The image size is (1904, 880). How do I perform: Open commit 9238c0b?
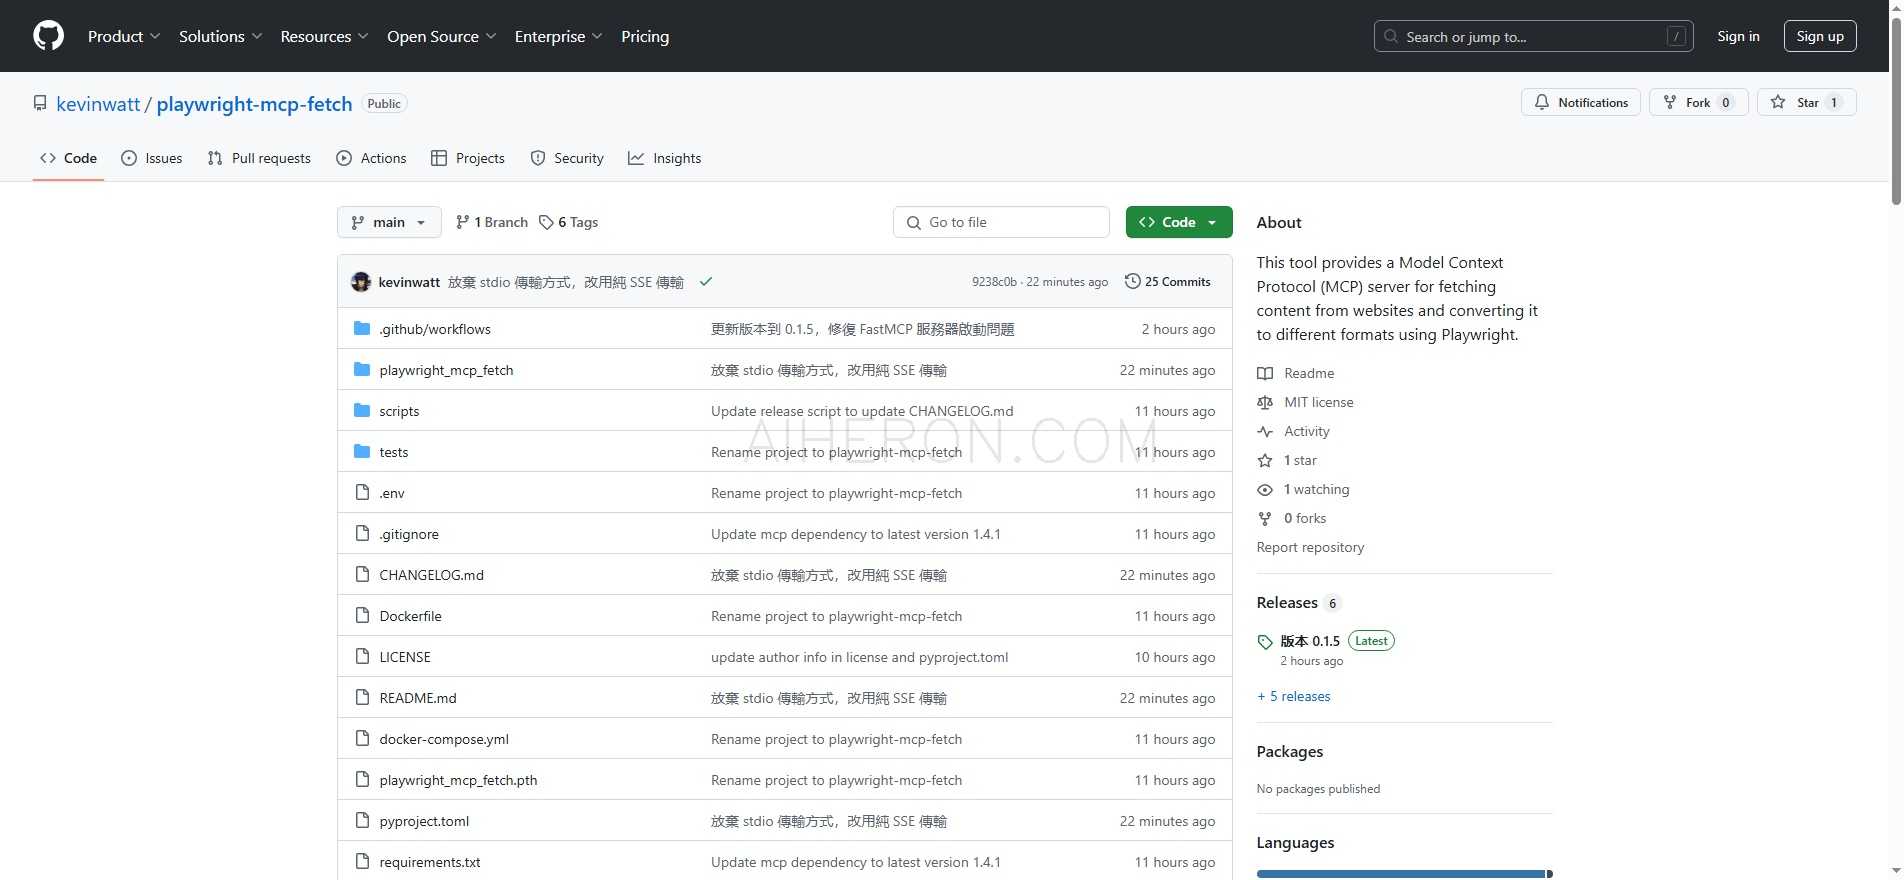[x=994, y=282]
